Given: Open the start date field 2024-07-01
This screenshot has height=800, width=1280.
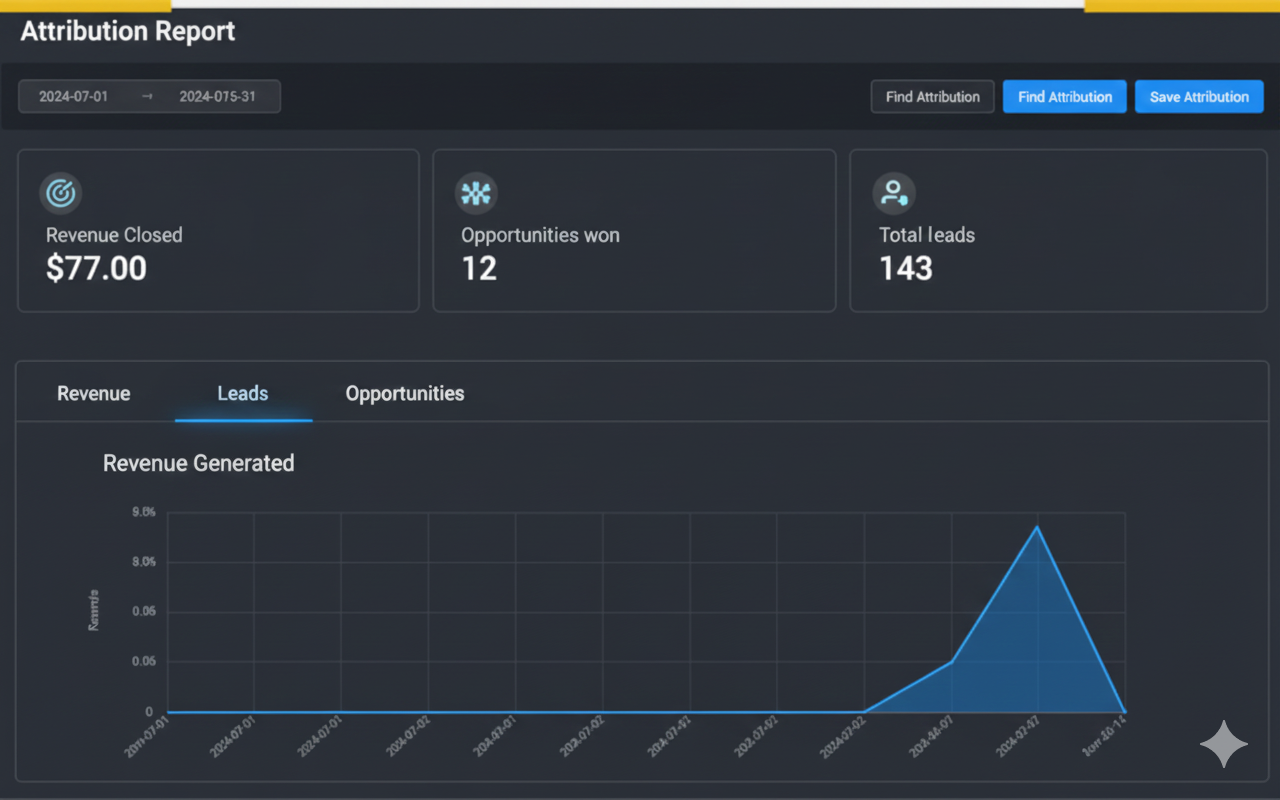Looking at the screenshot, I should (74, 97).
